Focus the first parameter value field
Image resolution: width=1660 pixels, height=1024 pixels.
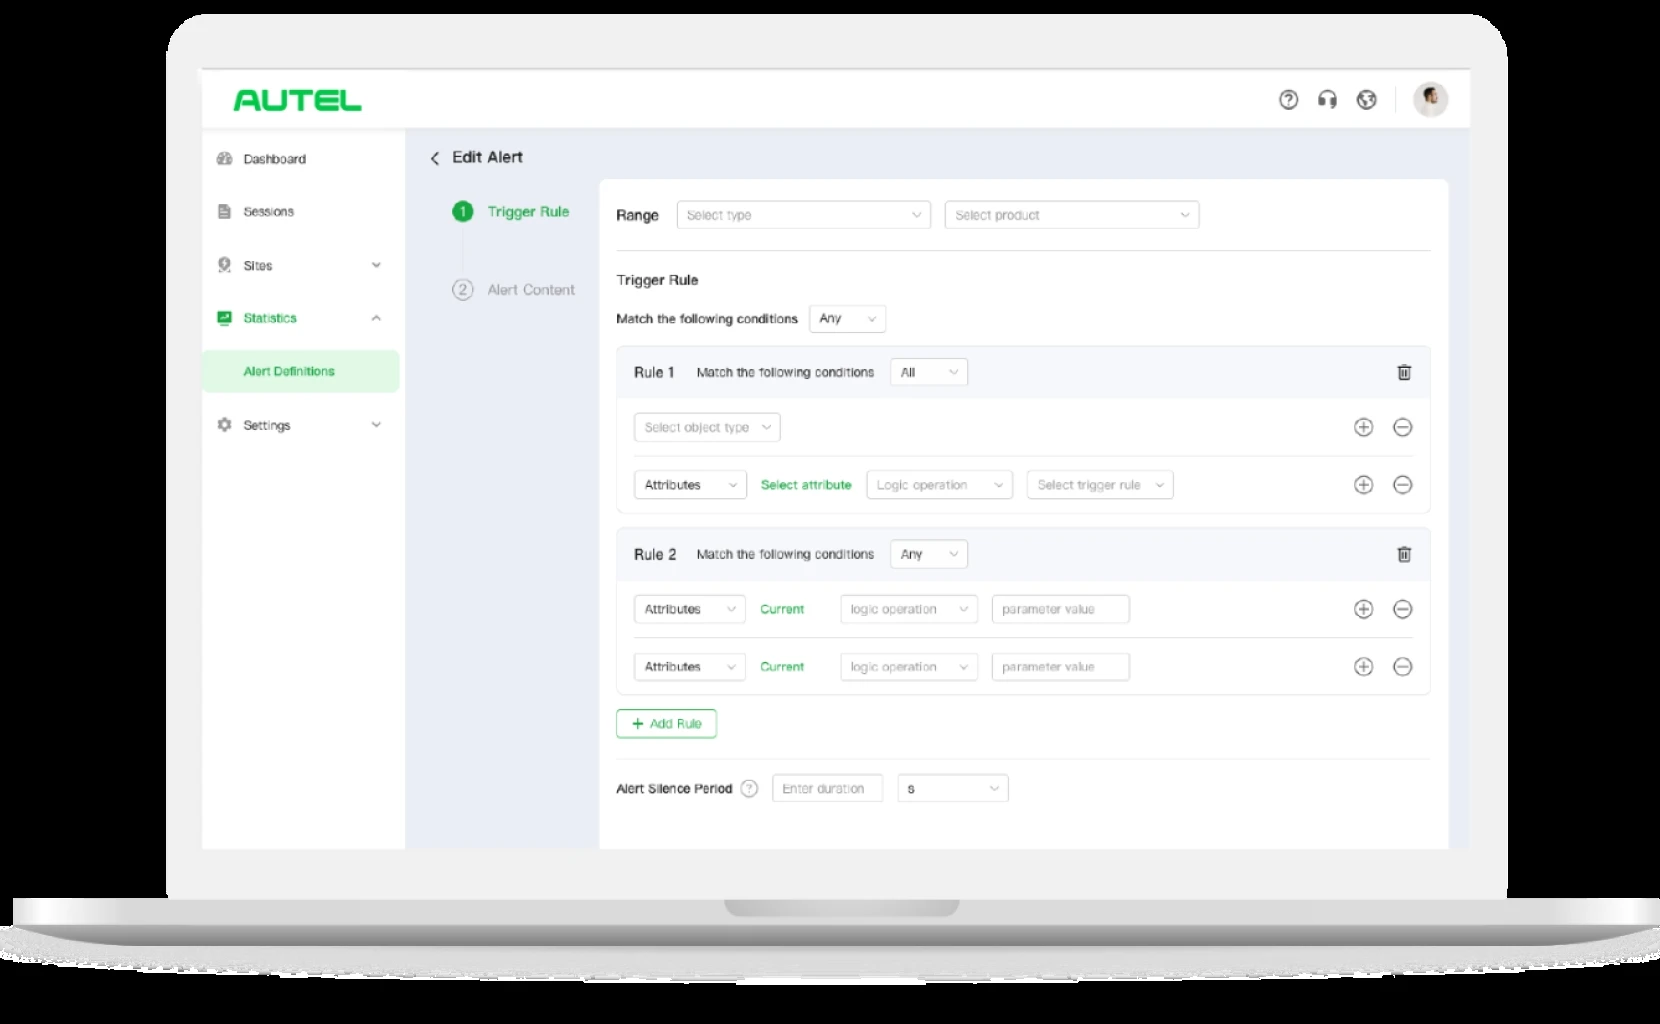[1060, 609]
